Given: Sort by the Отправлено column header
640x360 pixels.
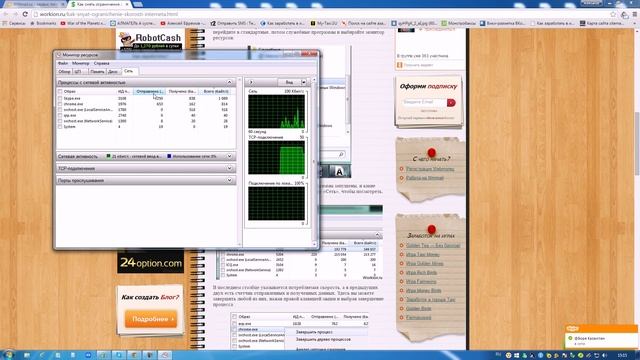Looking at the screenshot, I should pos(149,91).
